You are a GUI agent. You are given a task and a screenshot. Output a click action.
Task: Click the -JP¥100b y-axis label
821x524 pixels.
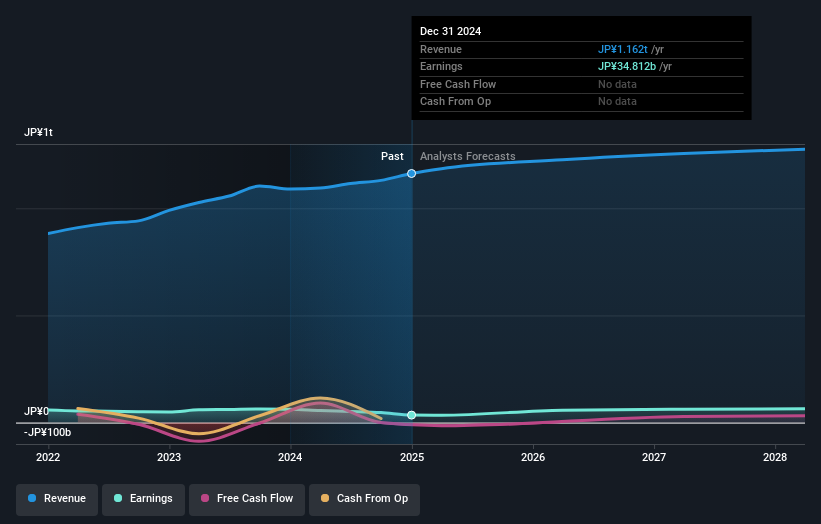pos(47,432)
